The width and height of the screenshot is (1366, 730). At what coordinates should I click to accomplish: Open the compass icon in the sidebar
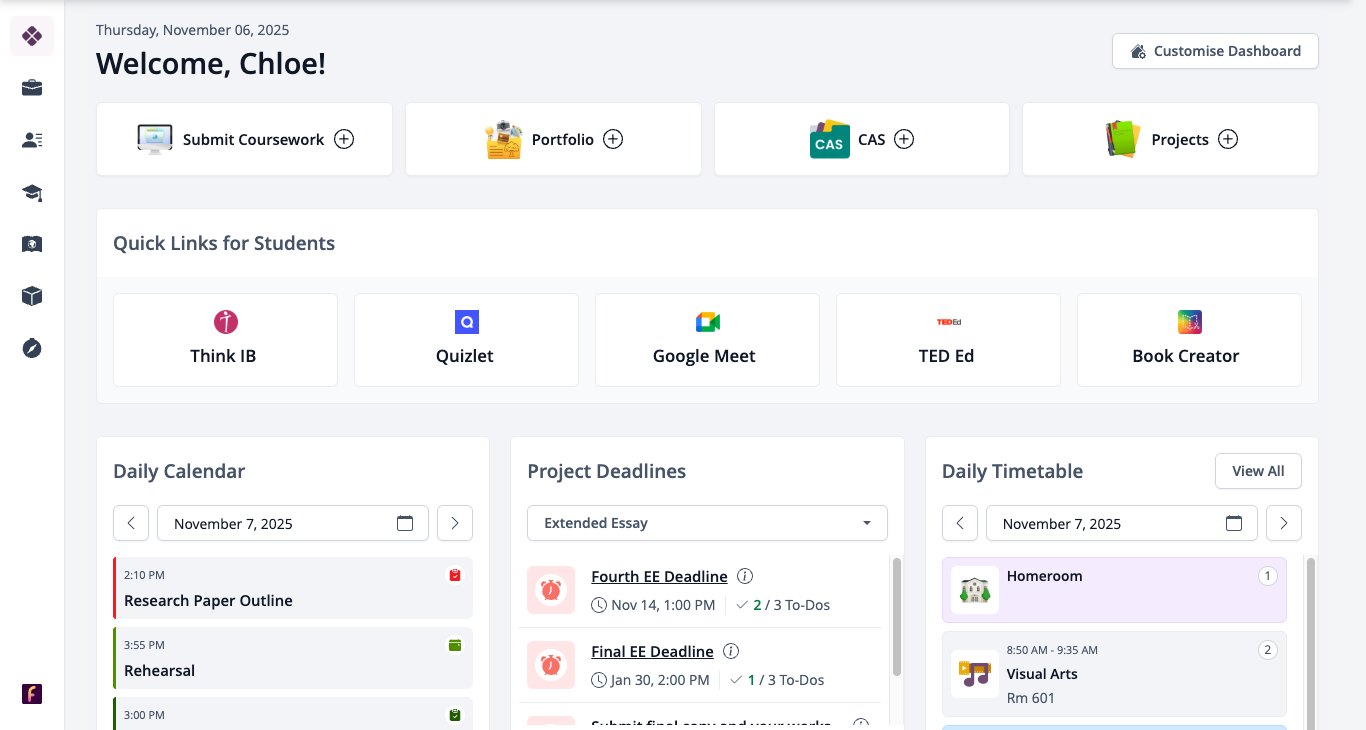(32, 348)
